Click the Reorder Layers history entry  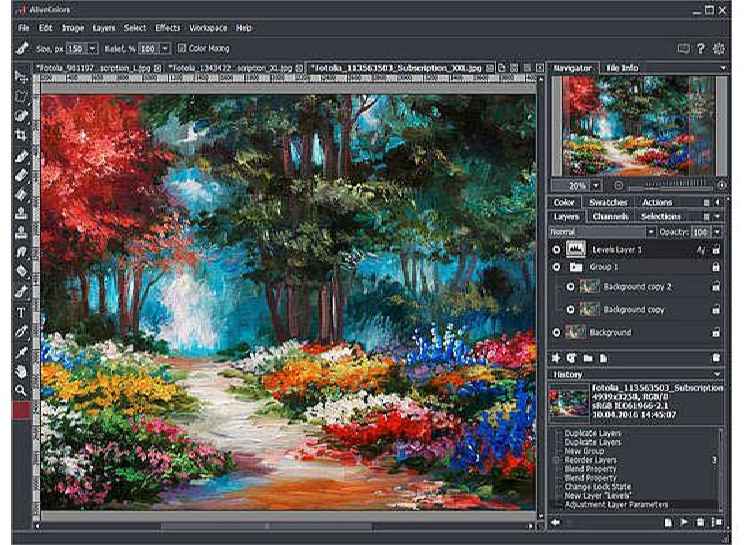click(591, 460)
